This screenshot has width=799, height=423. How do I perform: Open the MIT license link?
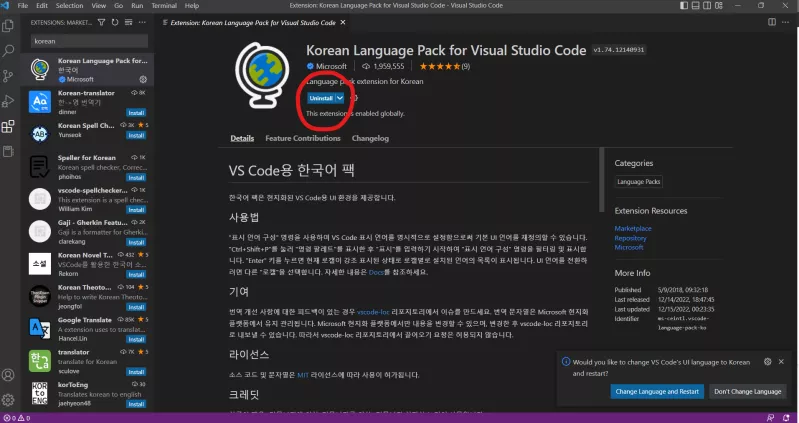click(303, 375)
